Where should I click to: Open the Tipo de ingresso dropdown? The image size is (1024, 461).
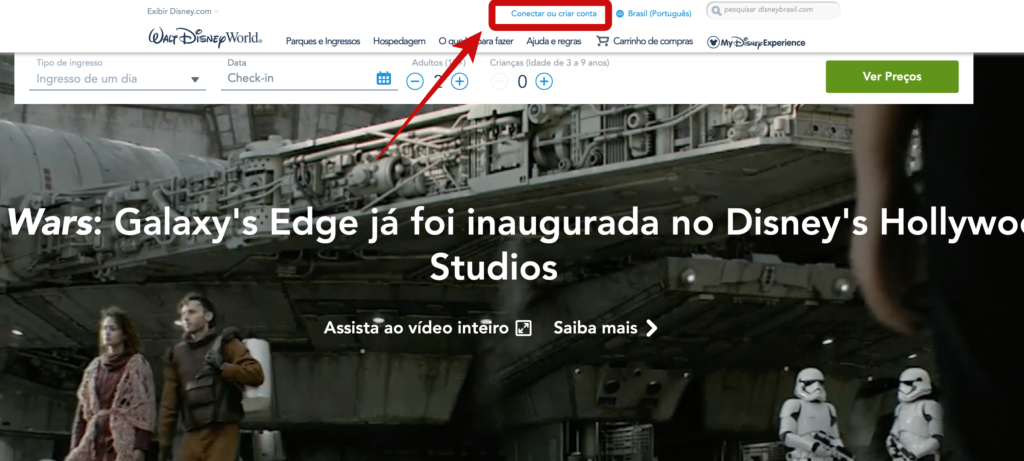pyautogui.click(x=118, y=79)
